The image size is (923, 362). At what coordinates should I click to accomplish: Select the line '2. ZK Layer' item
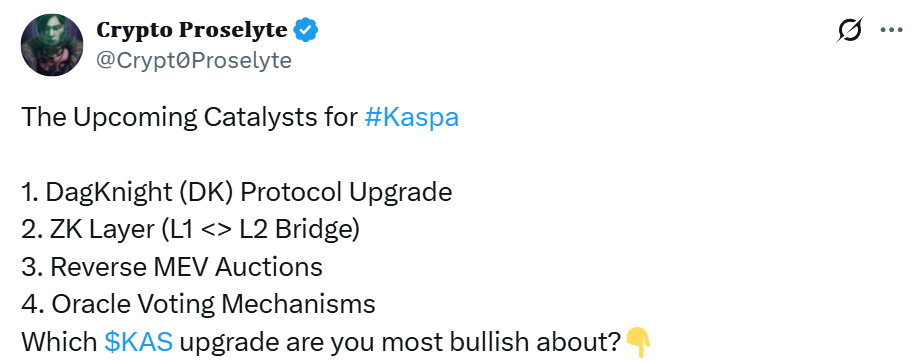click(190, 230)
